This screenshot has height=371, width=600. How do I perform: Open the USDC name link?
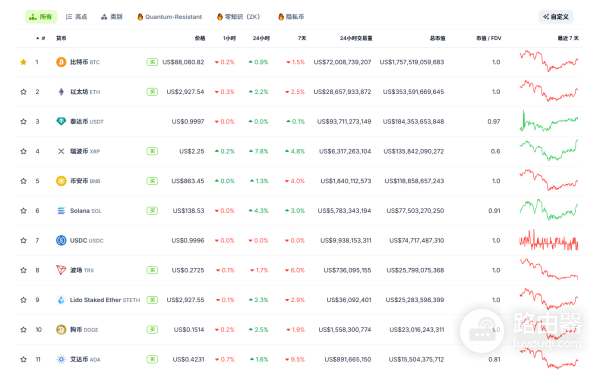[86, 241]
